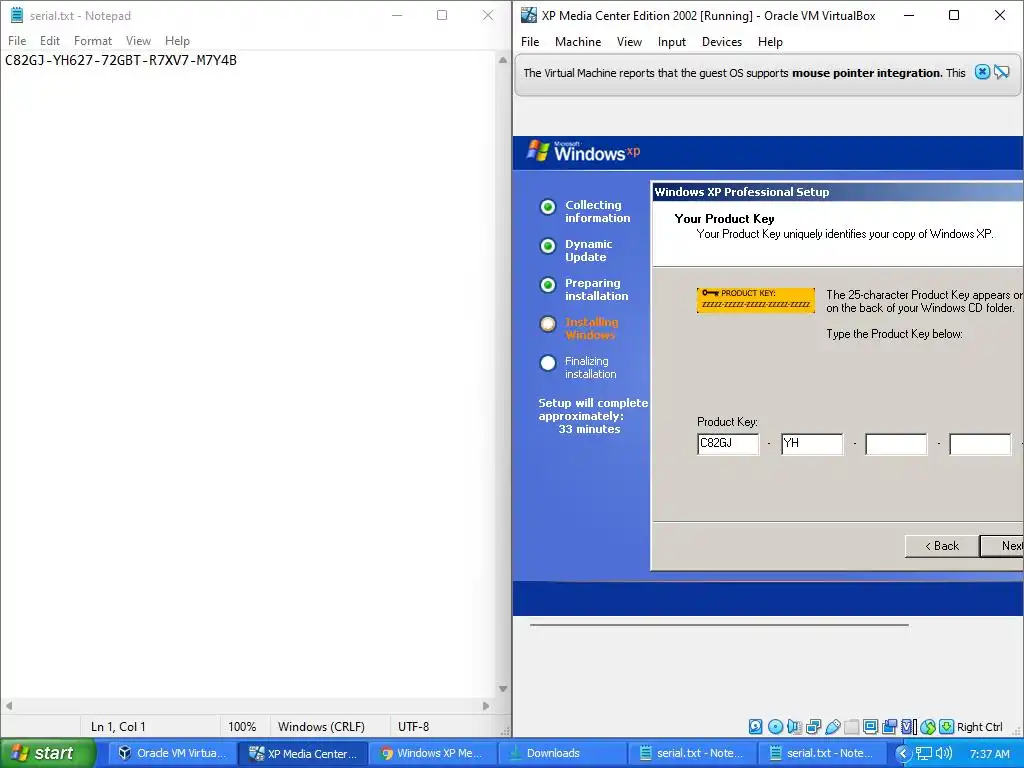Open Notepad Edit menu
The height and width of the screenshot is (768, 1024).
point(50,40)
